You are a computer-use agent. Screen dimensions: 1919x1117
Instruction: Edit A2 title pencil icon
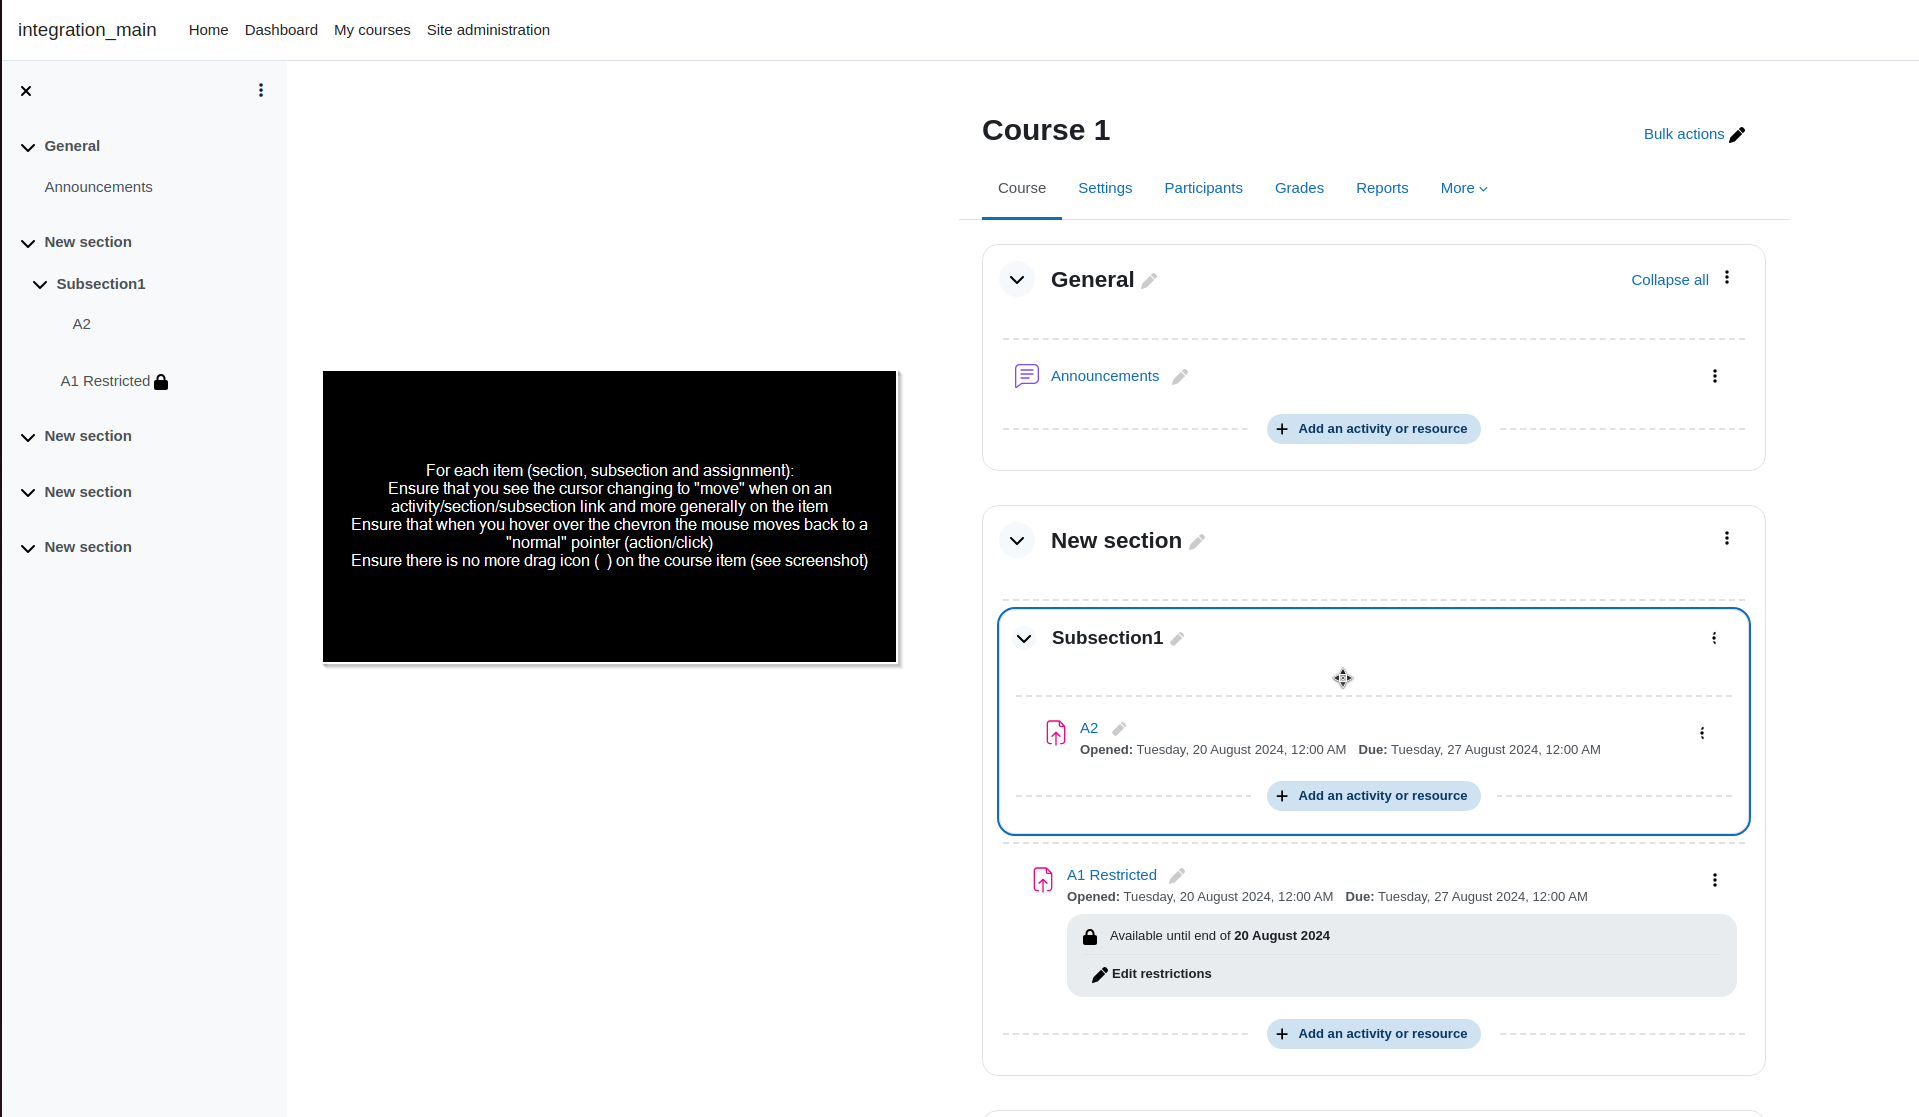(x=1119, y=729)
